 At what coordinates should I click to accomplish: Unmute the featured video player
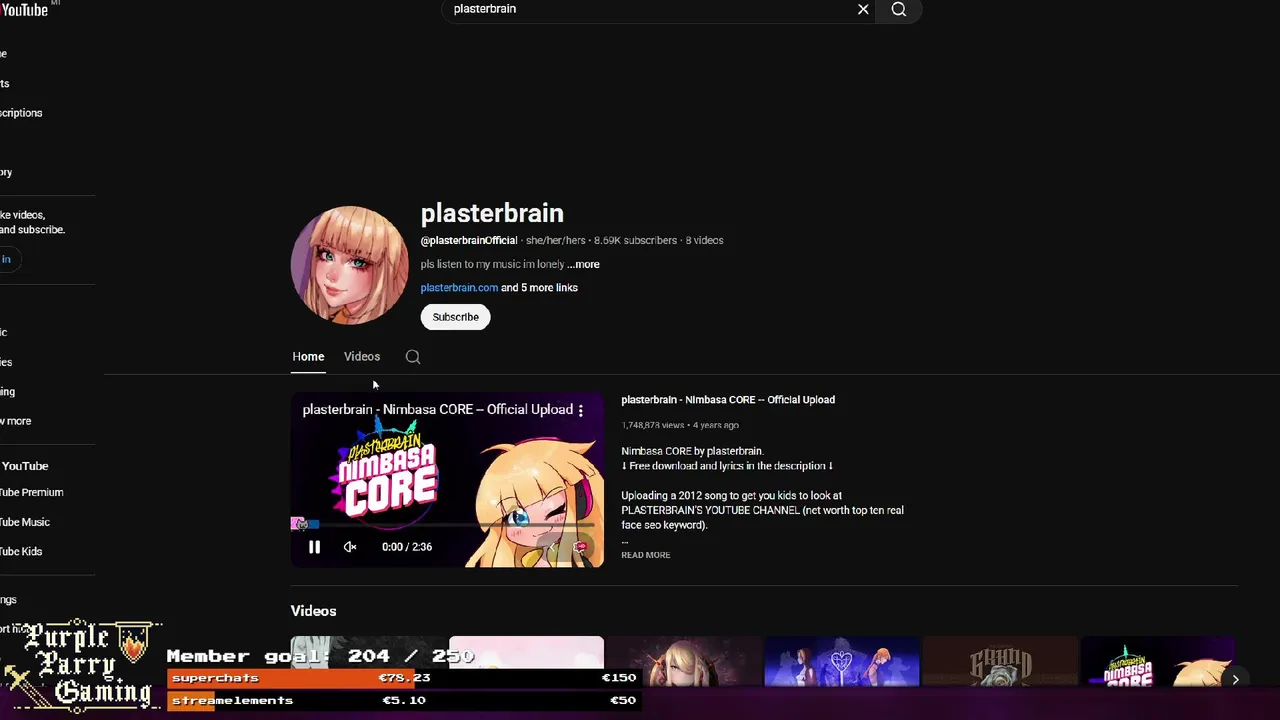pos(350,547)
